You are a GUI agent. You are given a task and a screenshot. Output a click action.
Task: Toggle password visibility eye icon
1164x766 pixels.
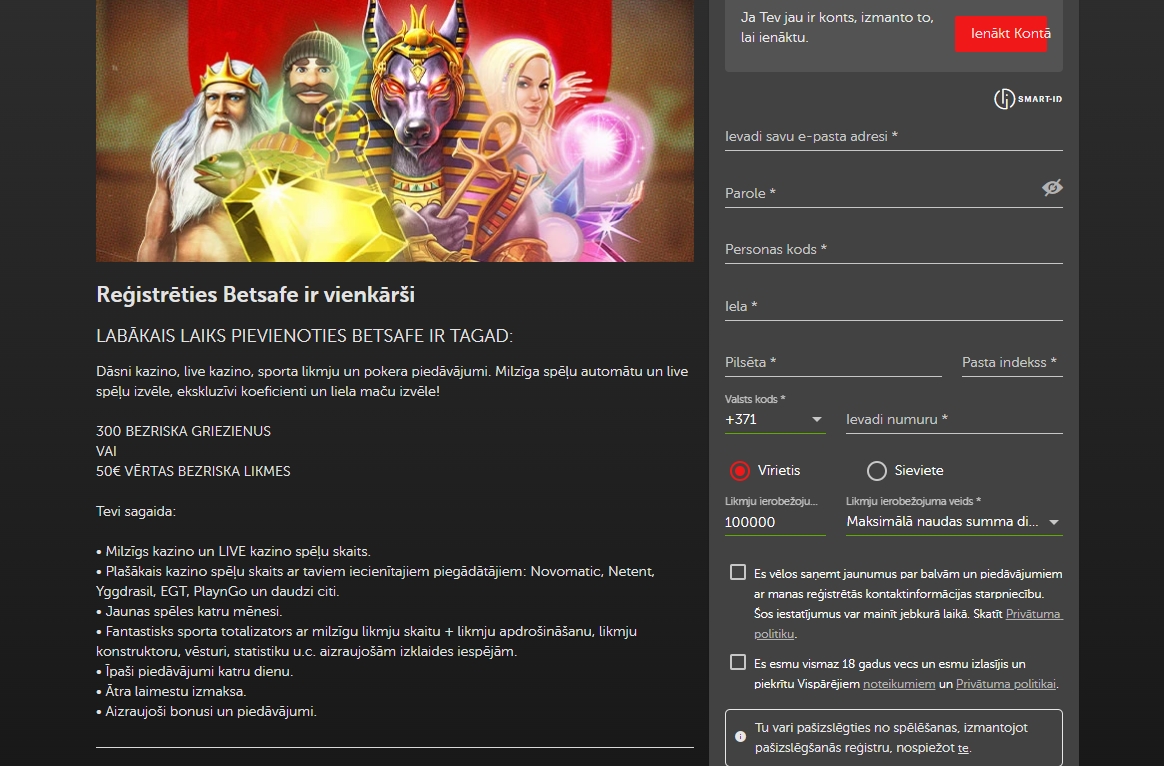(1052, 188)
